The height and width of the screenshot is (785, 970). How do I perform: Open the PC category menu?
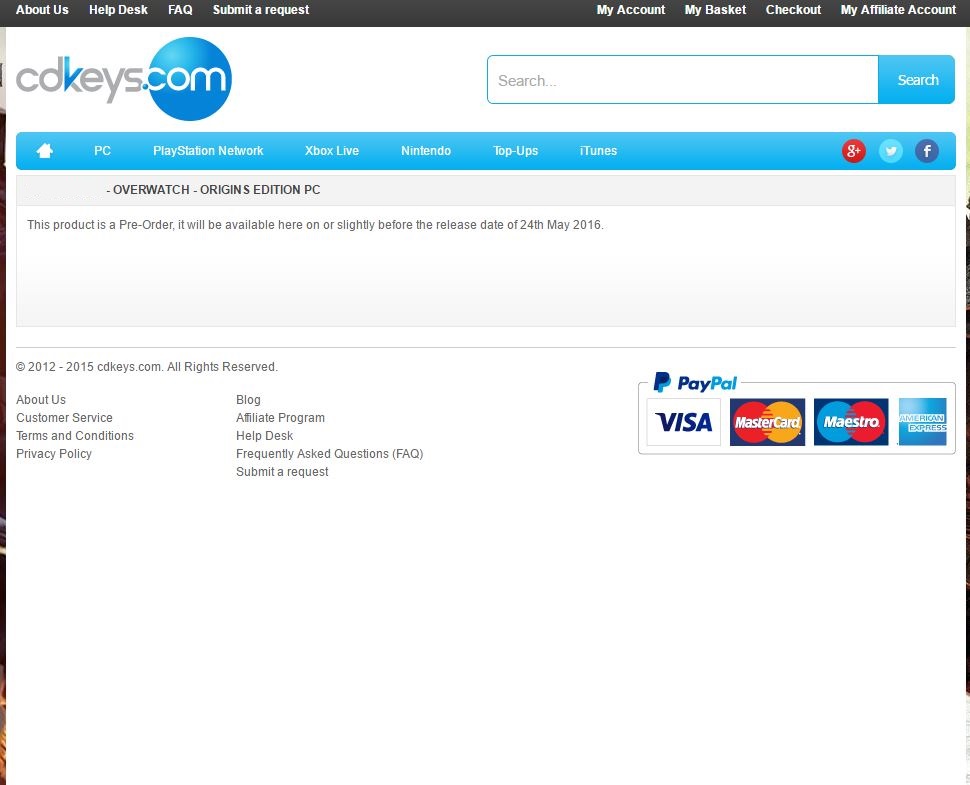[x=103, y=151]
